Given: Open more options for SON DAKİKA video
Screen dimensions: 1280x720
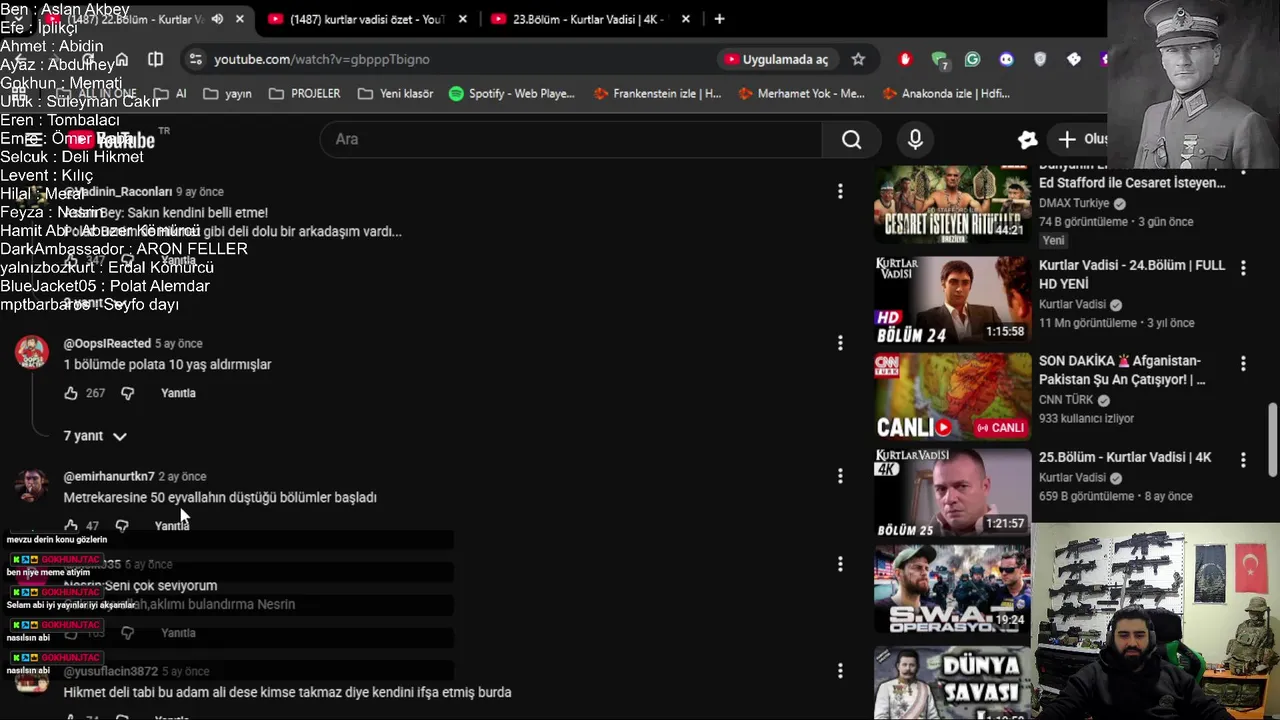Looking at the screenshot, I should (1243, 364).
